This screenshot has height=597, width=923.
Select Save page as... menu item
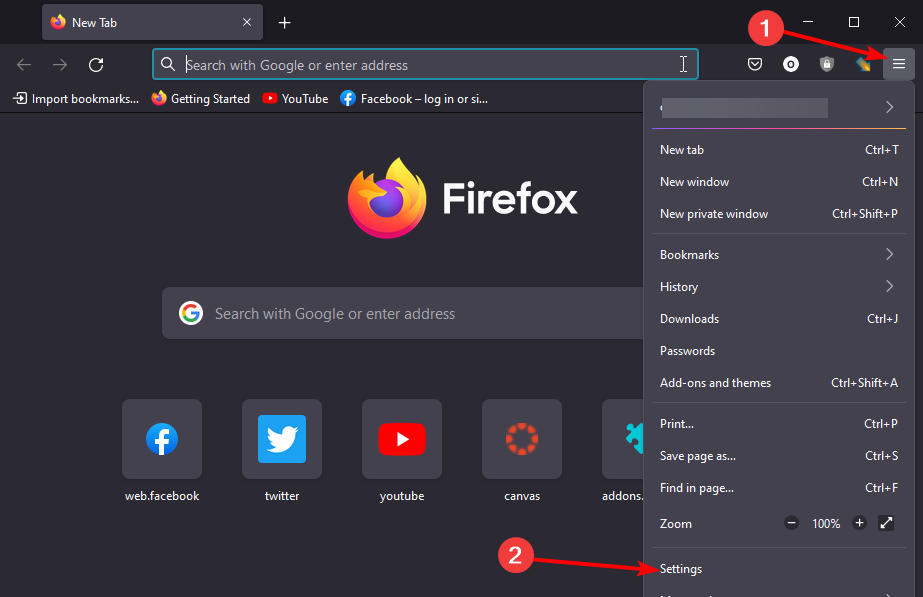coord(778,456)
